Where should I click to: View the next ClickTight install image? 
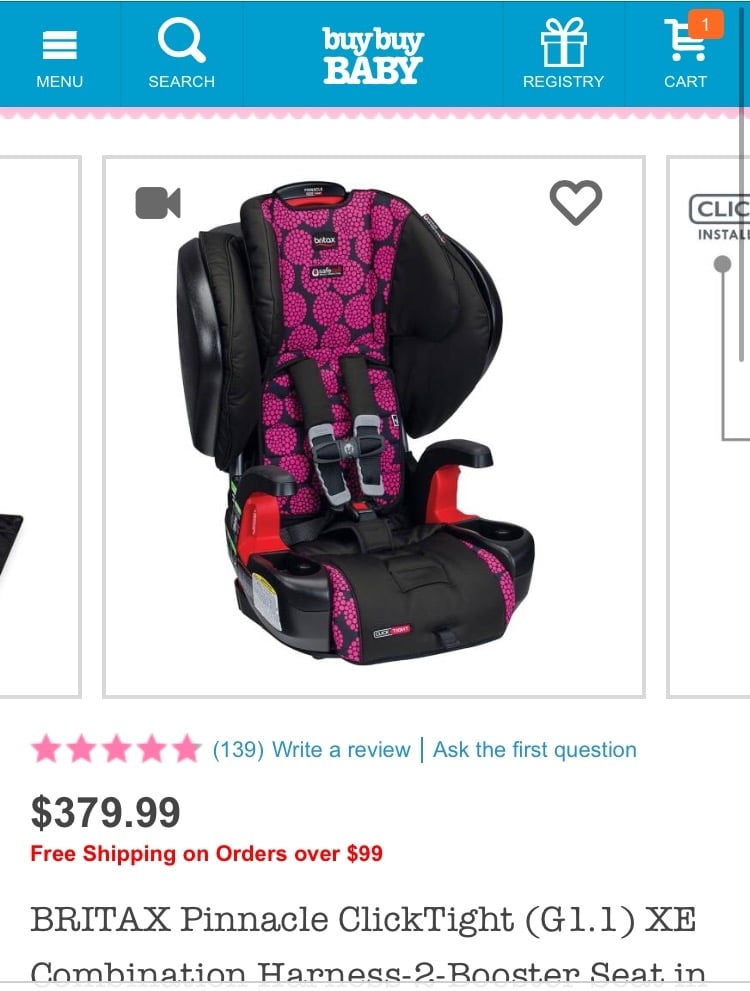tap(709, 427)
